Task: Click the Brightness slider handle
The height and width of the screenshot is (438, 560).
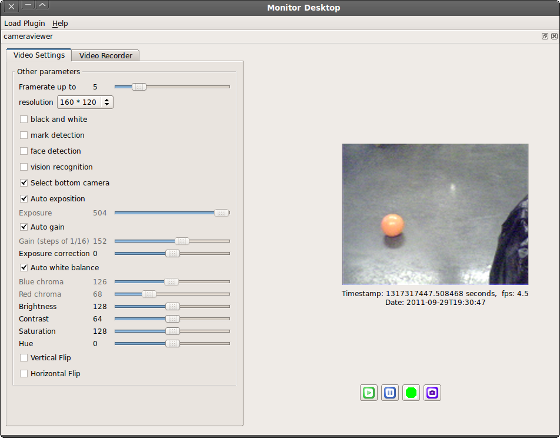Action: click(172, 306)
